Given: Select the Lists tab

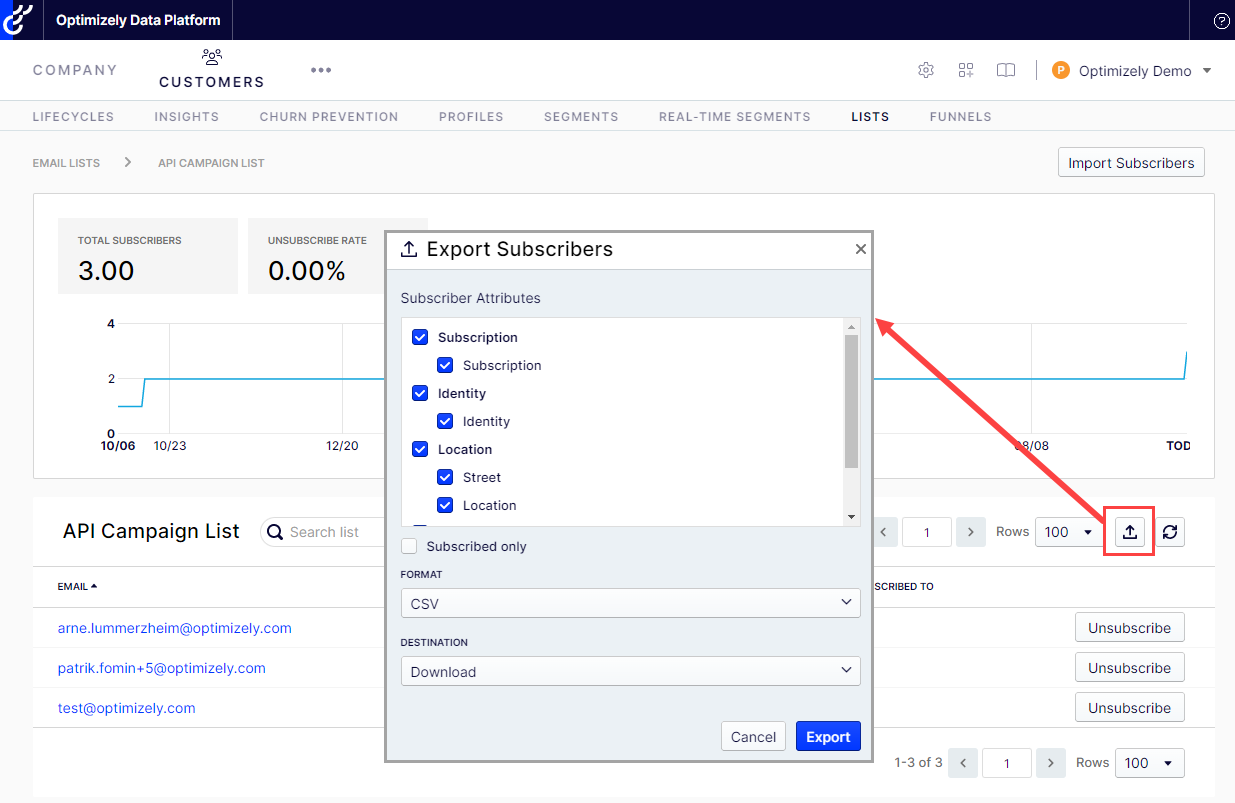Looking at the screenshot, I should pos(870,117).
